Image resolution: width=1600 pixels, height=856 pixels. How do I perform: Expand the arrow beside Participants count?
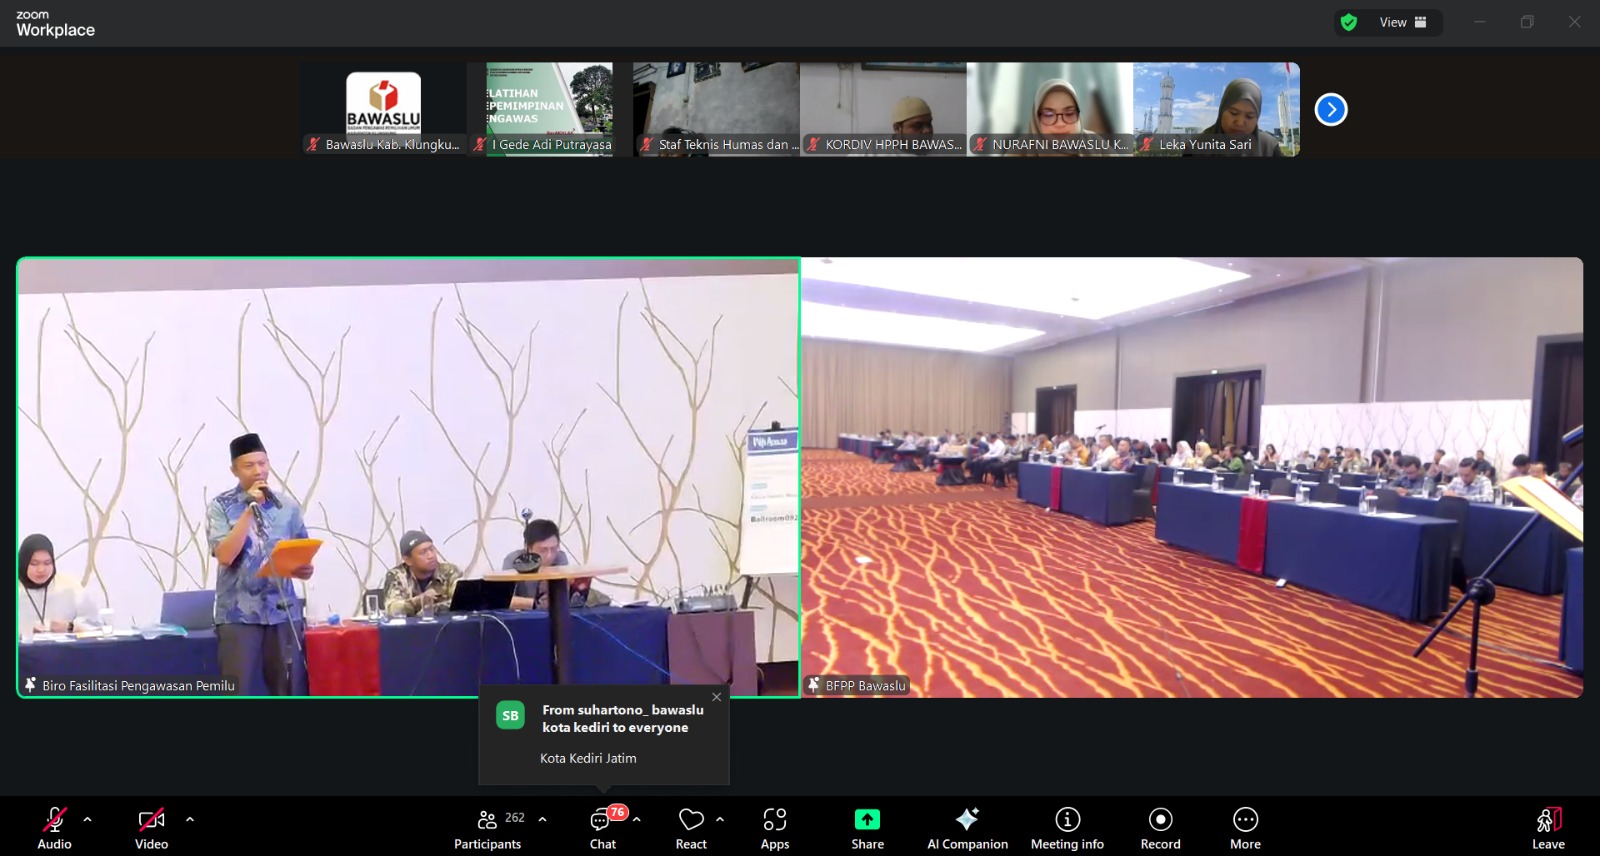543,819
